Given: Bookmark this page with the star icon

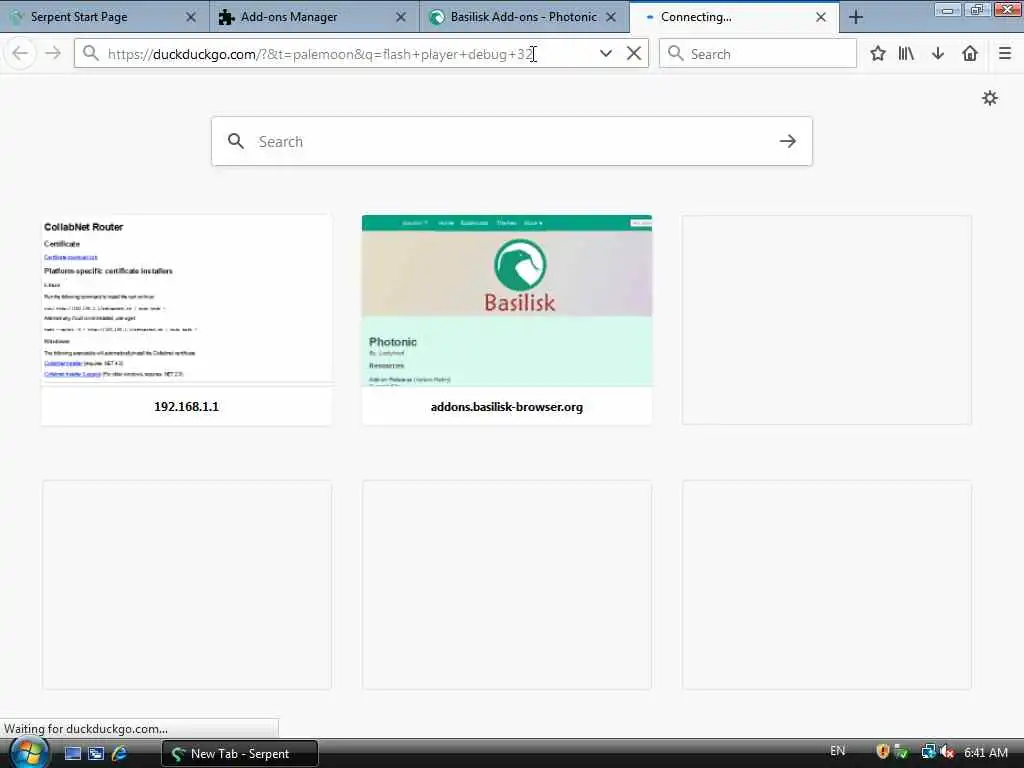Looking at the screenshot, I should point(878,54).
